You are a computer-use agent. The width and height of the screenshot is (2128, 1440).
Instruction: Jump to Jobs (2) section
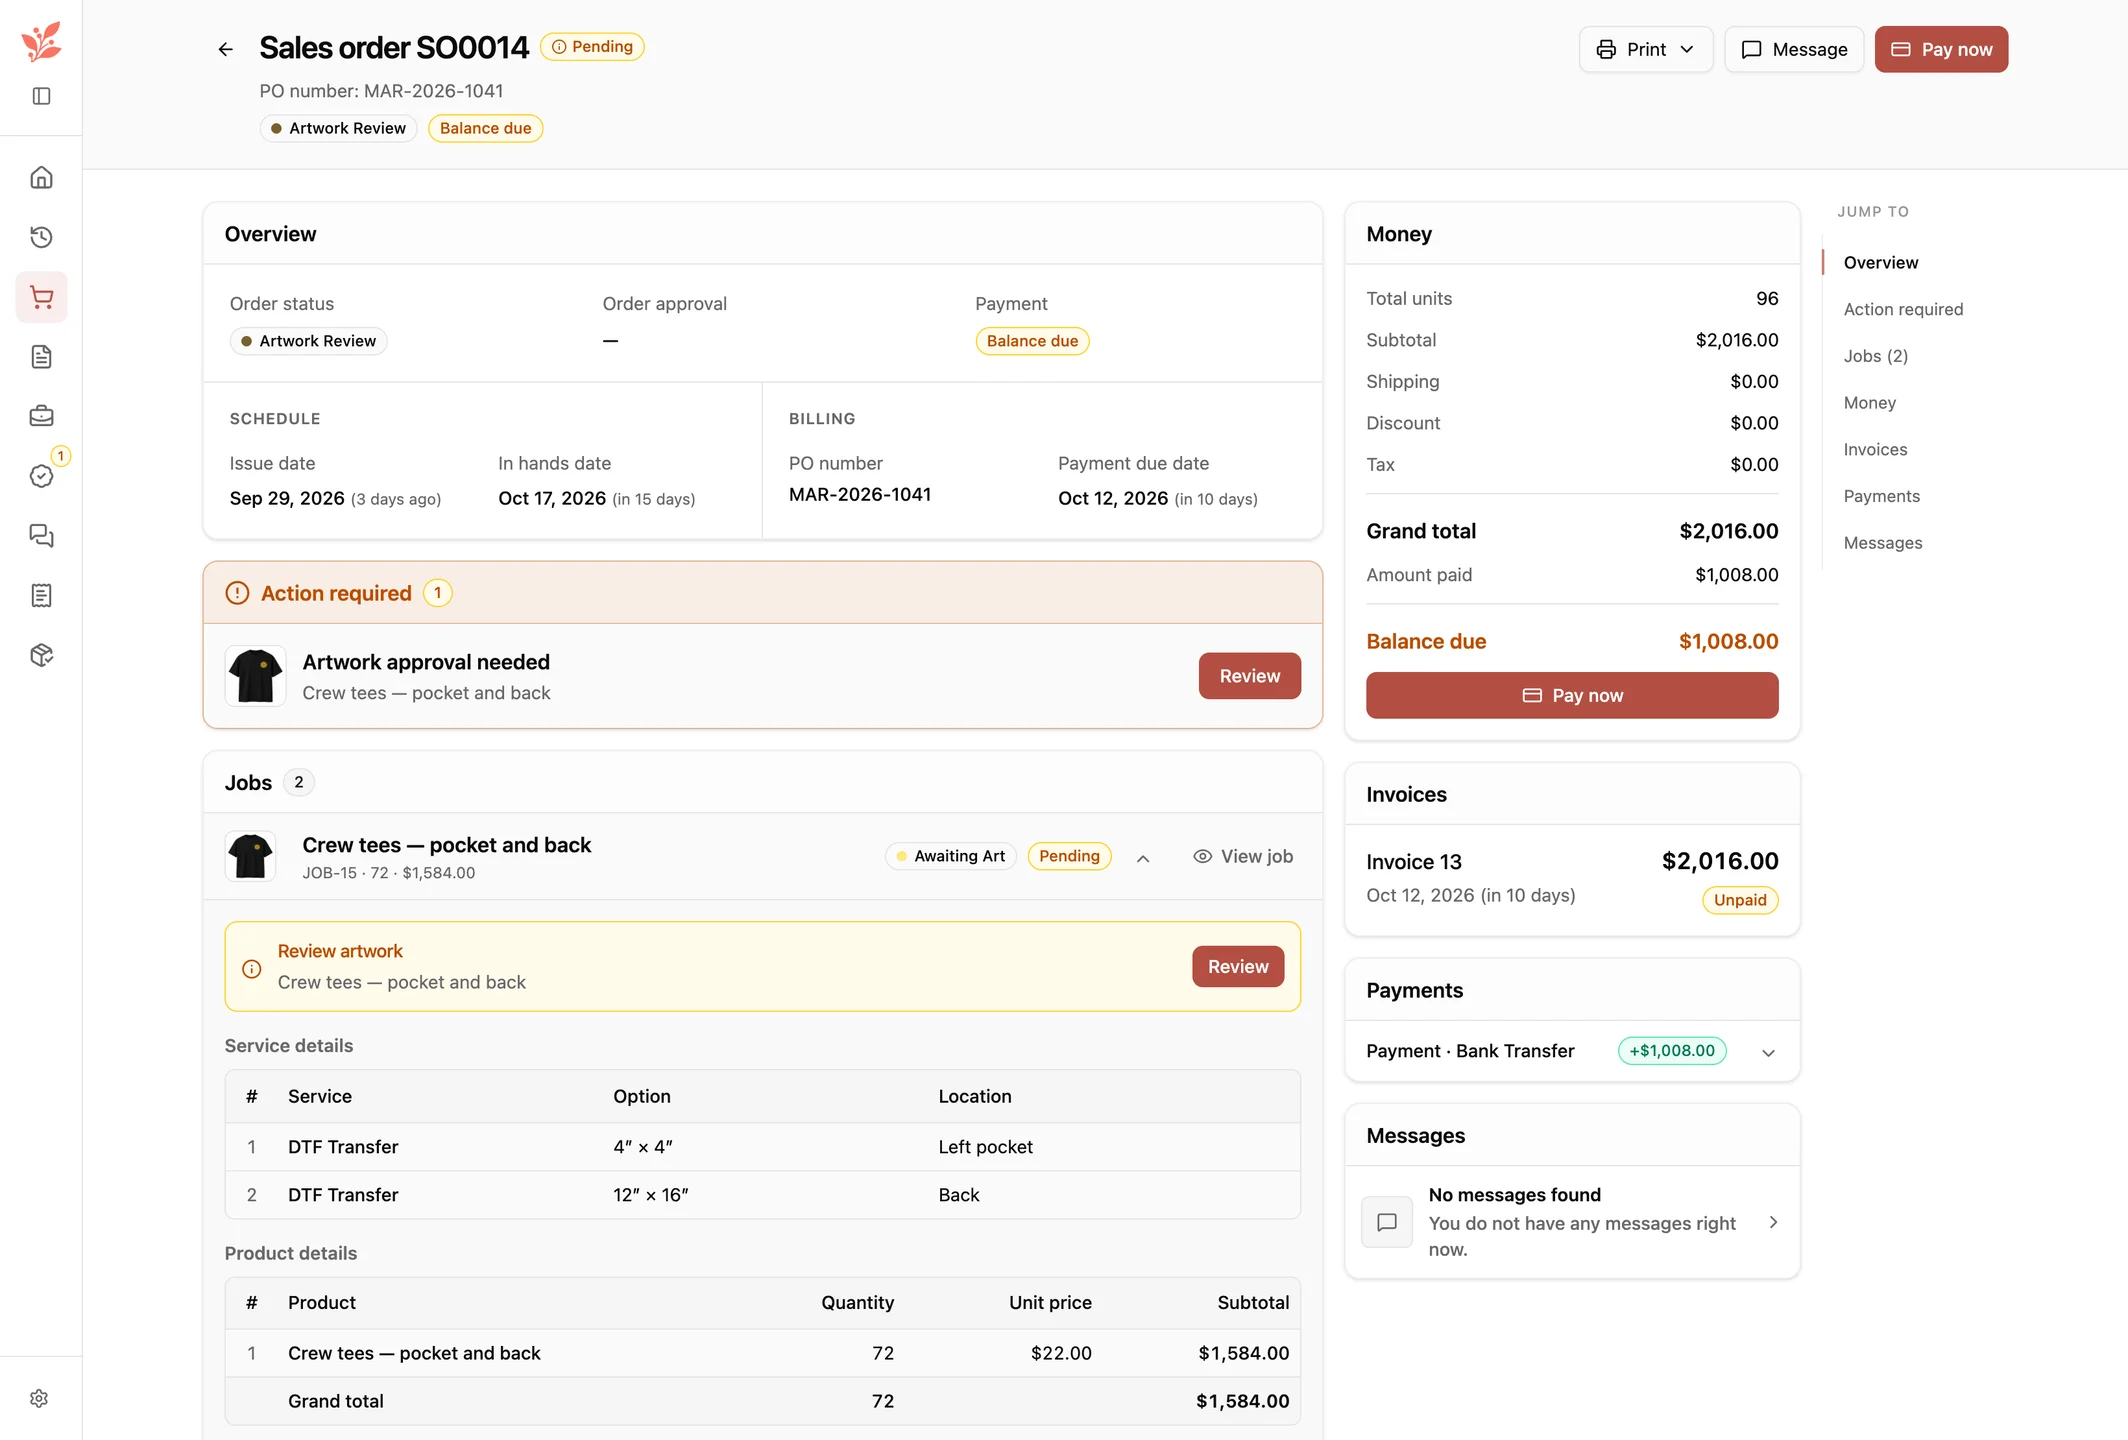[1875, 356]
